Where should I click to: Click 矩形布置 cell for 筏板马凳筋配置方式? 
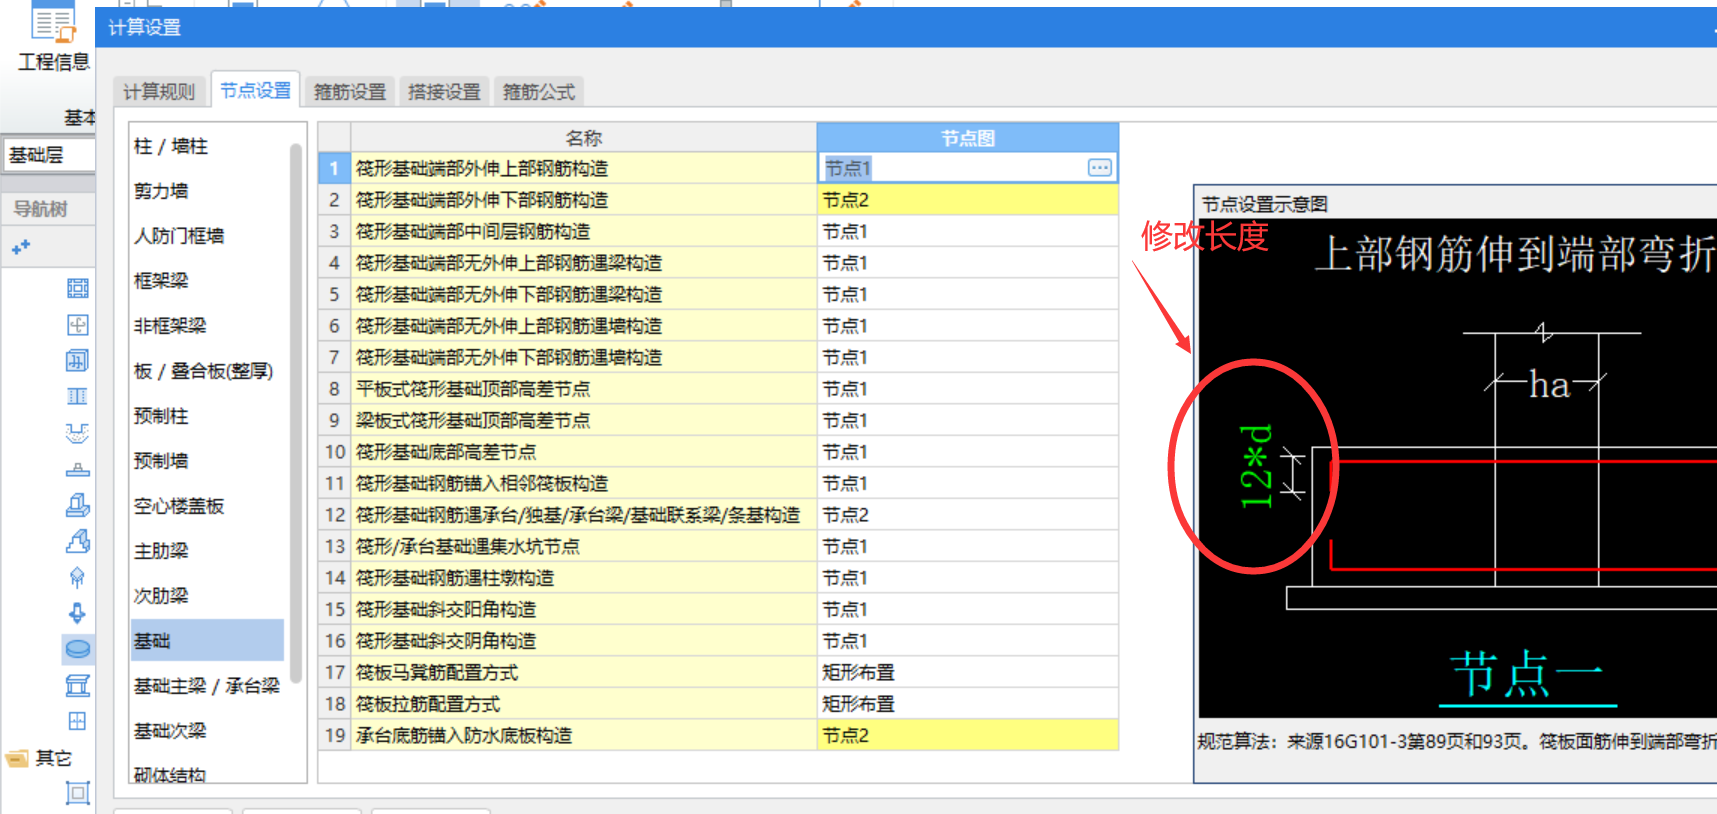pos(967,672)
